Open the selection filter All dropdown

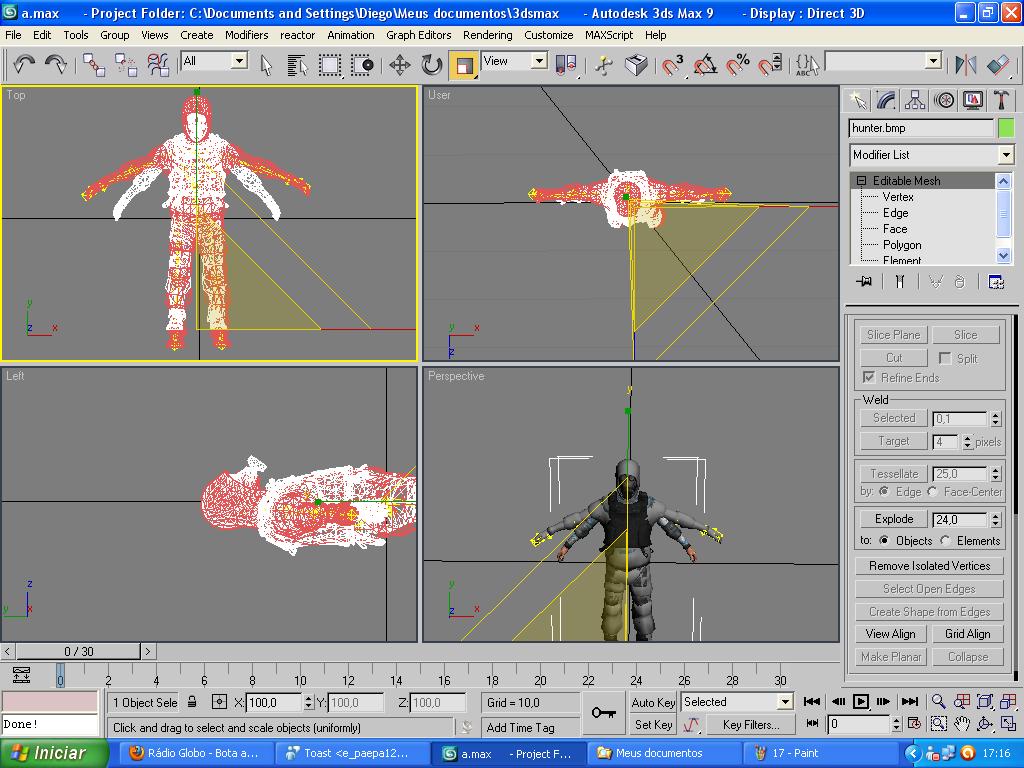(239, 61)
